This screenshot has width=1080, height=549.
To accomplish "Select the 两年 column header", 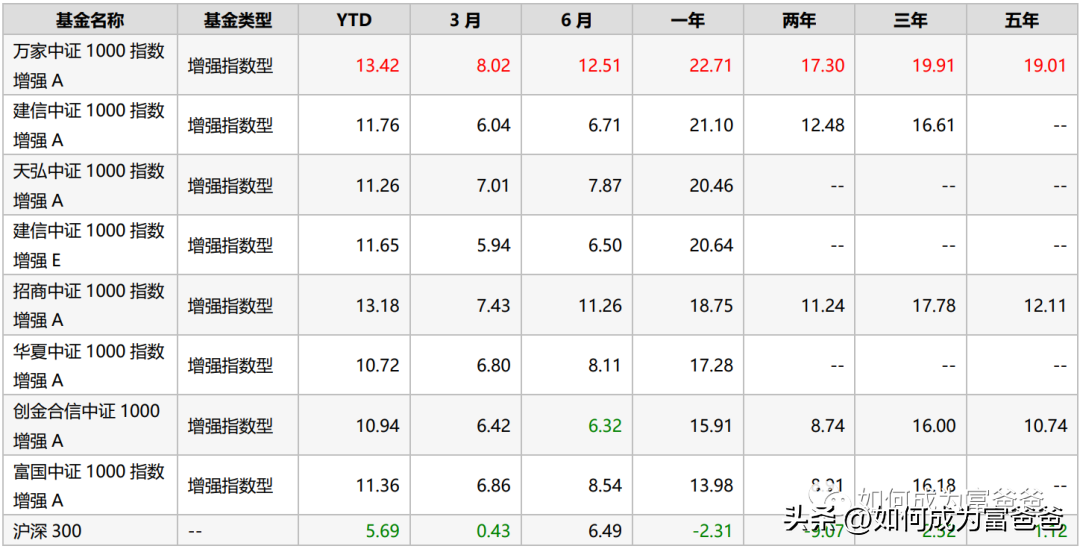I will [799, 20].
